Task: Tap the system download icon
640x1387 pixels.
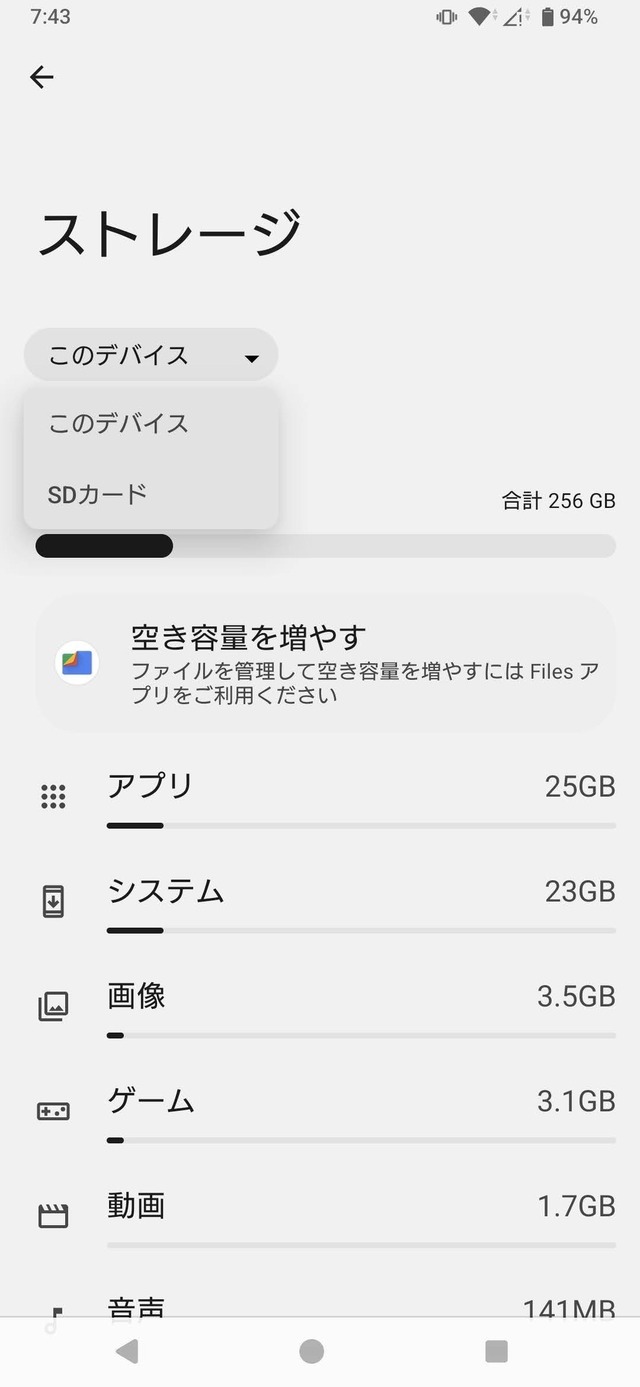Action: [53, 901]
